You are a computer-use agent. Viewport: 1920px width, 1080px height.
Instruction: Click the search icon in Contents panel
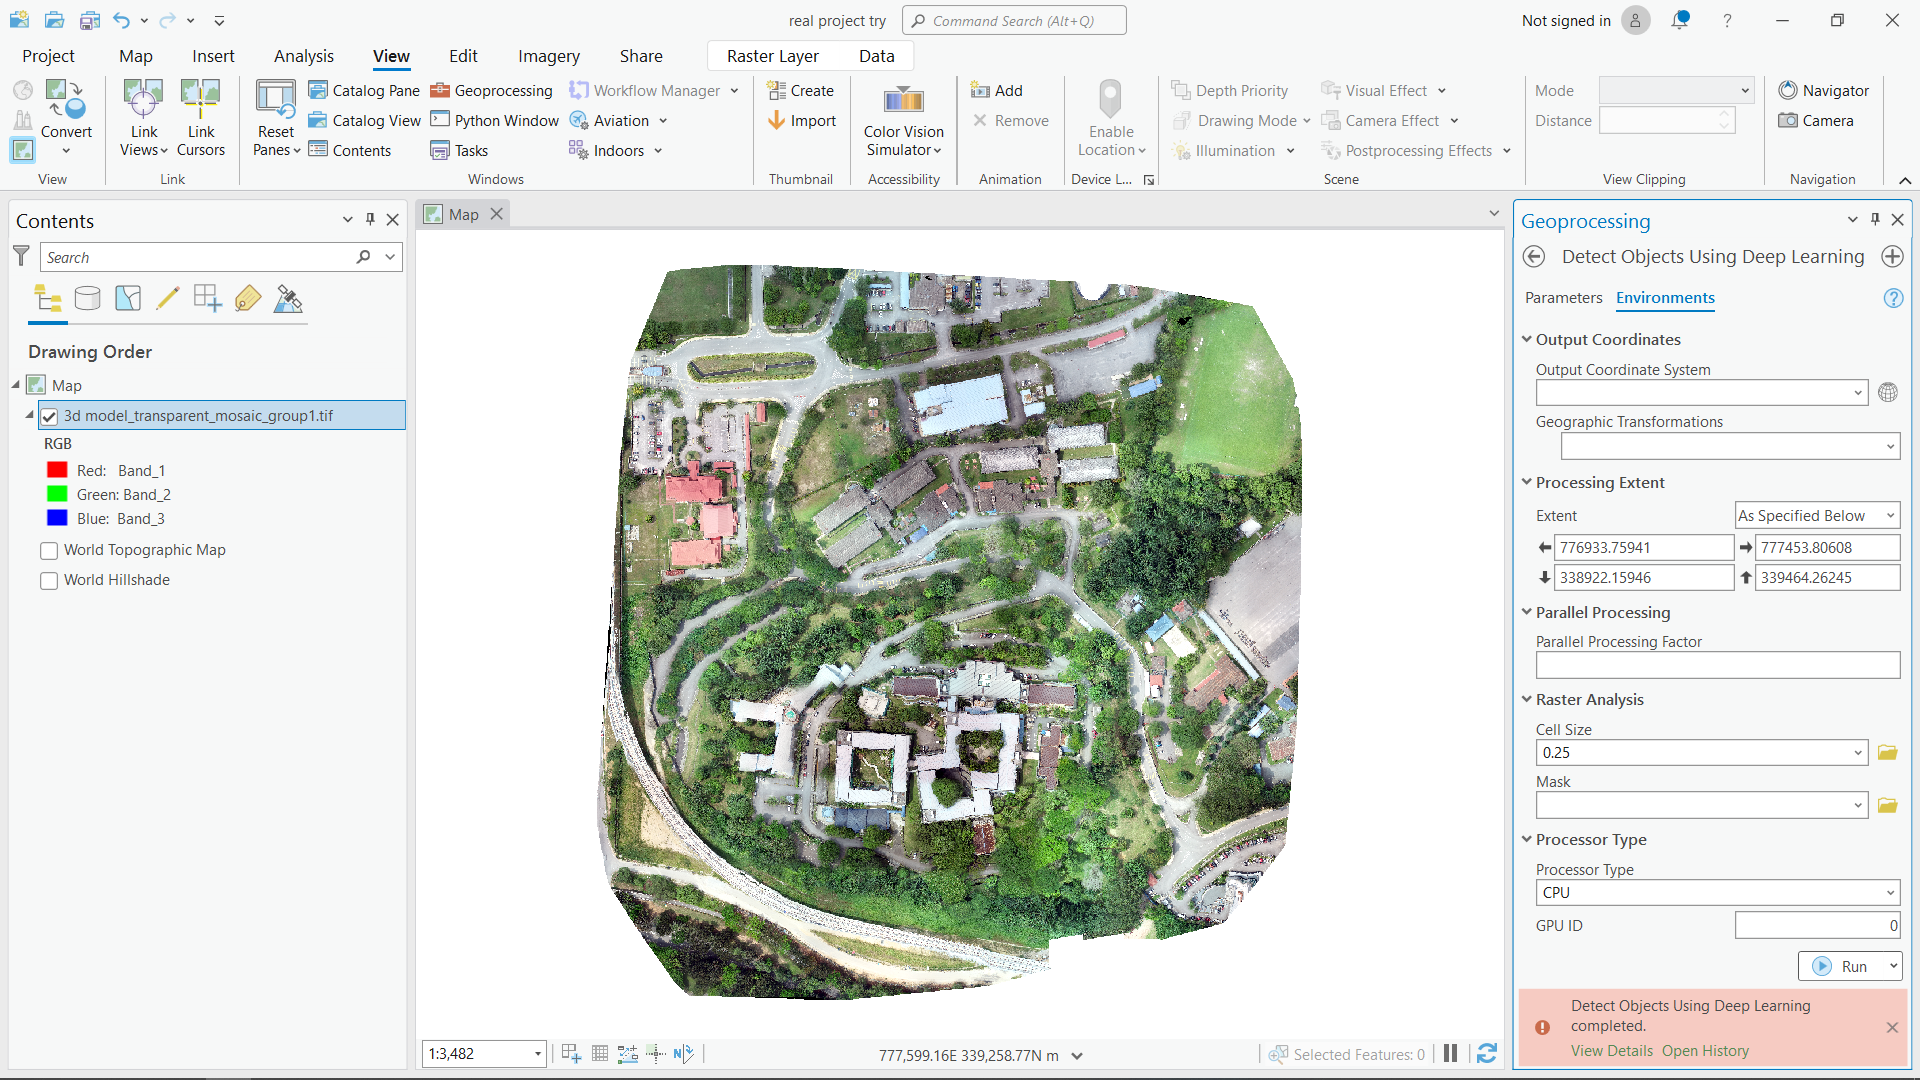364,257
